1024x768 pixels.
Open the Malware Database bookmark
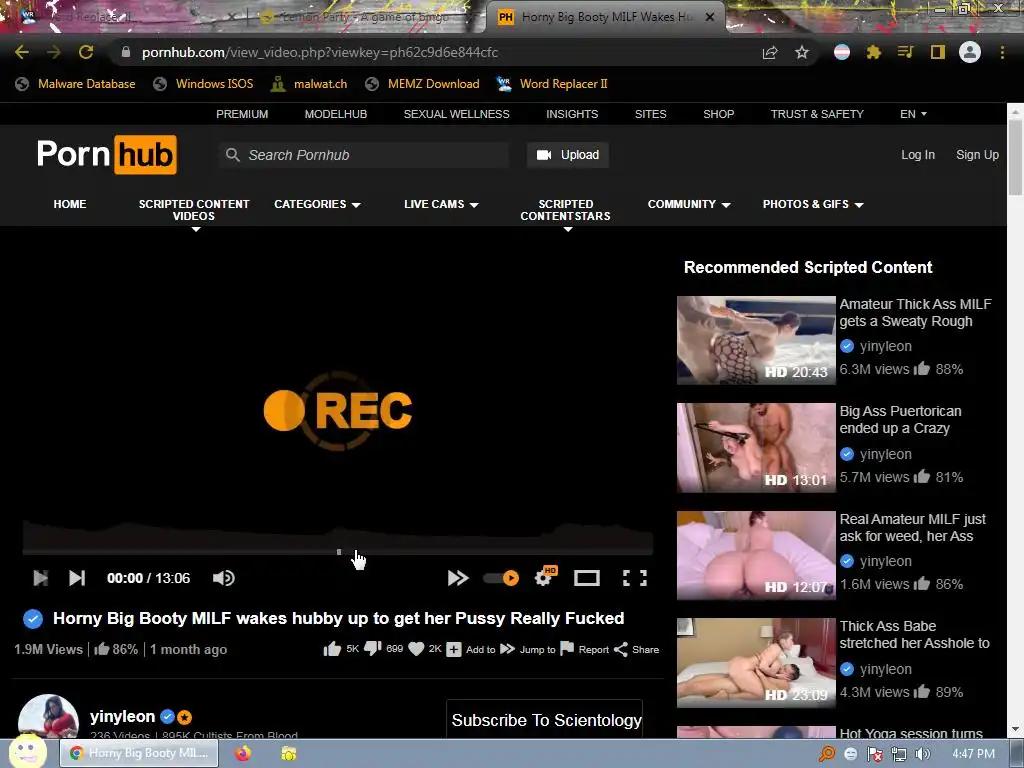[x=75, y=84]
